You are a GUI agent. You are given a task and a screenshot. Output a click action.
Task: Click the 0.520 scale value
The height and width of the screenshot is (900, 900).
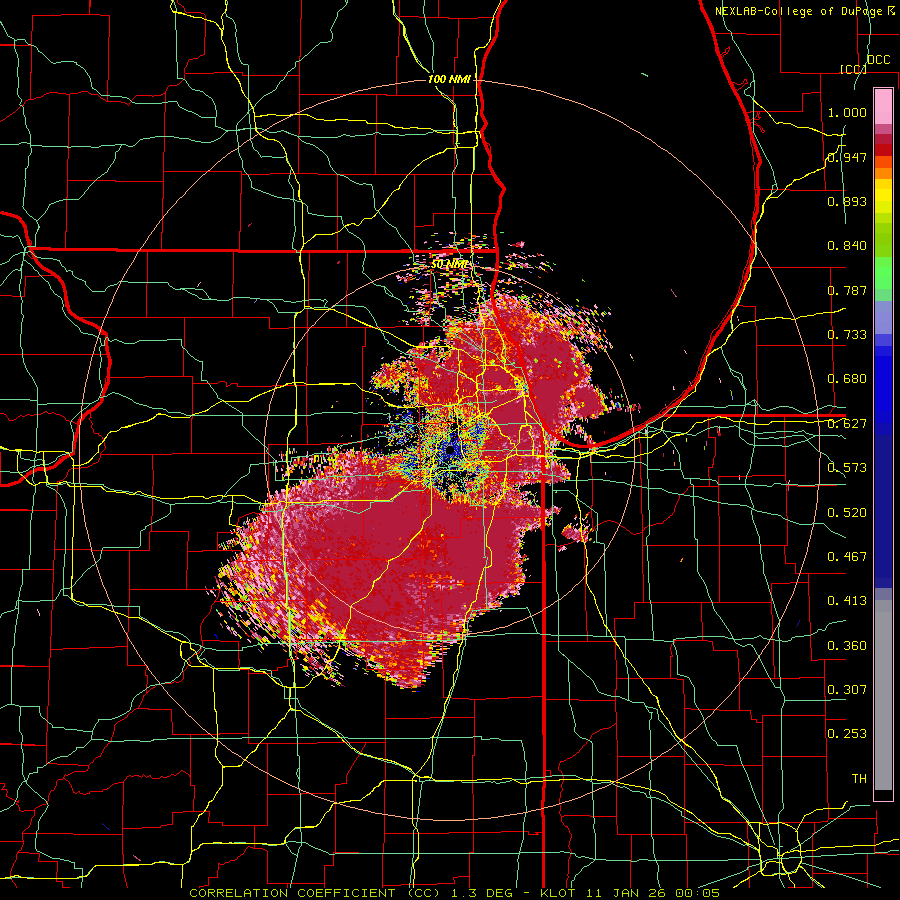click(x=847, y=513)
